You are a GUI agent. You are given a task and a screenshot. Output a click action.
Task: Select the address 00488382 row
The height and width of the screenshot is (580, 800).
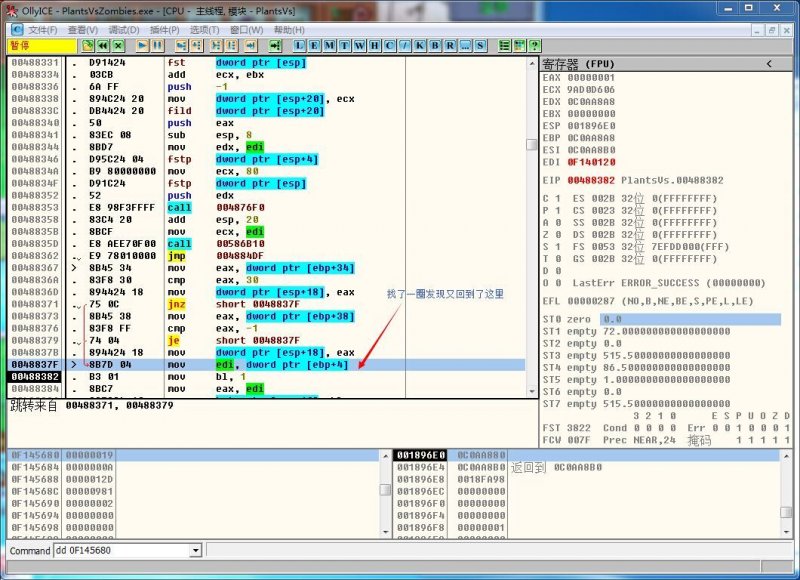tap(266, 376)
